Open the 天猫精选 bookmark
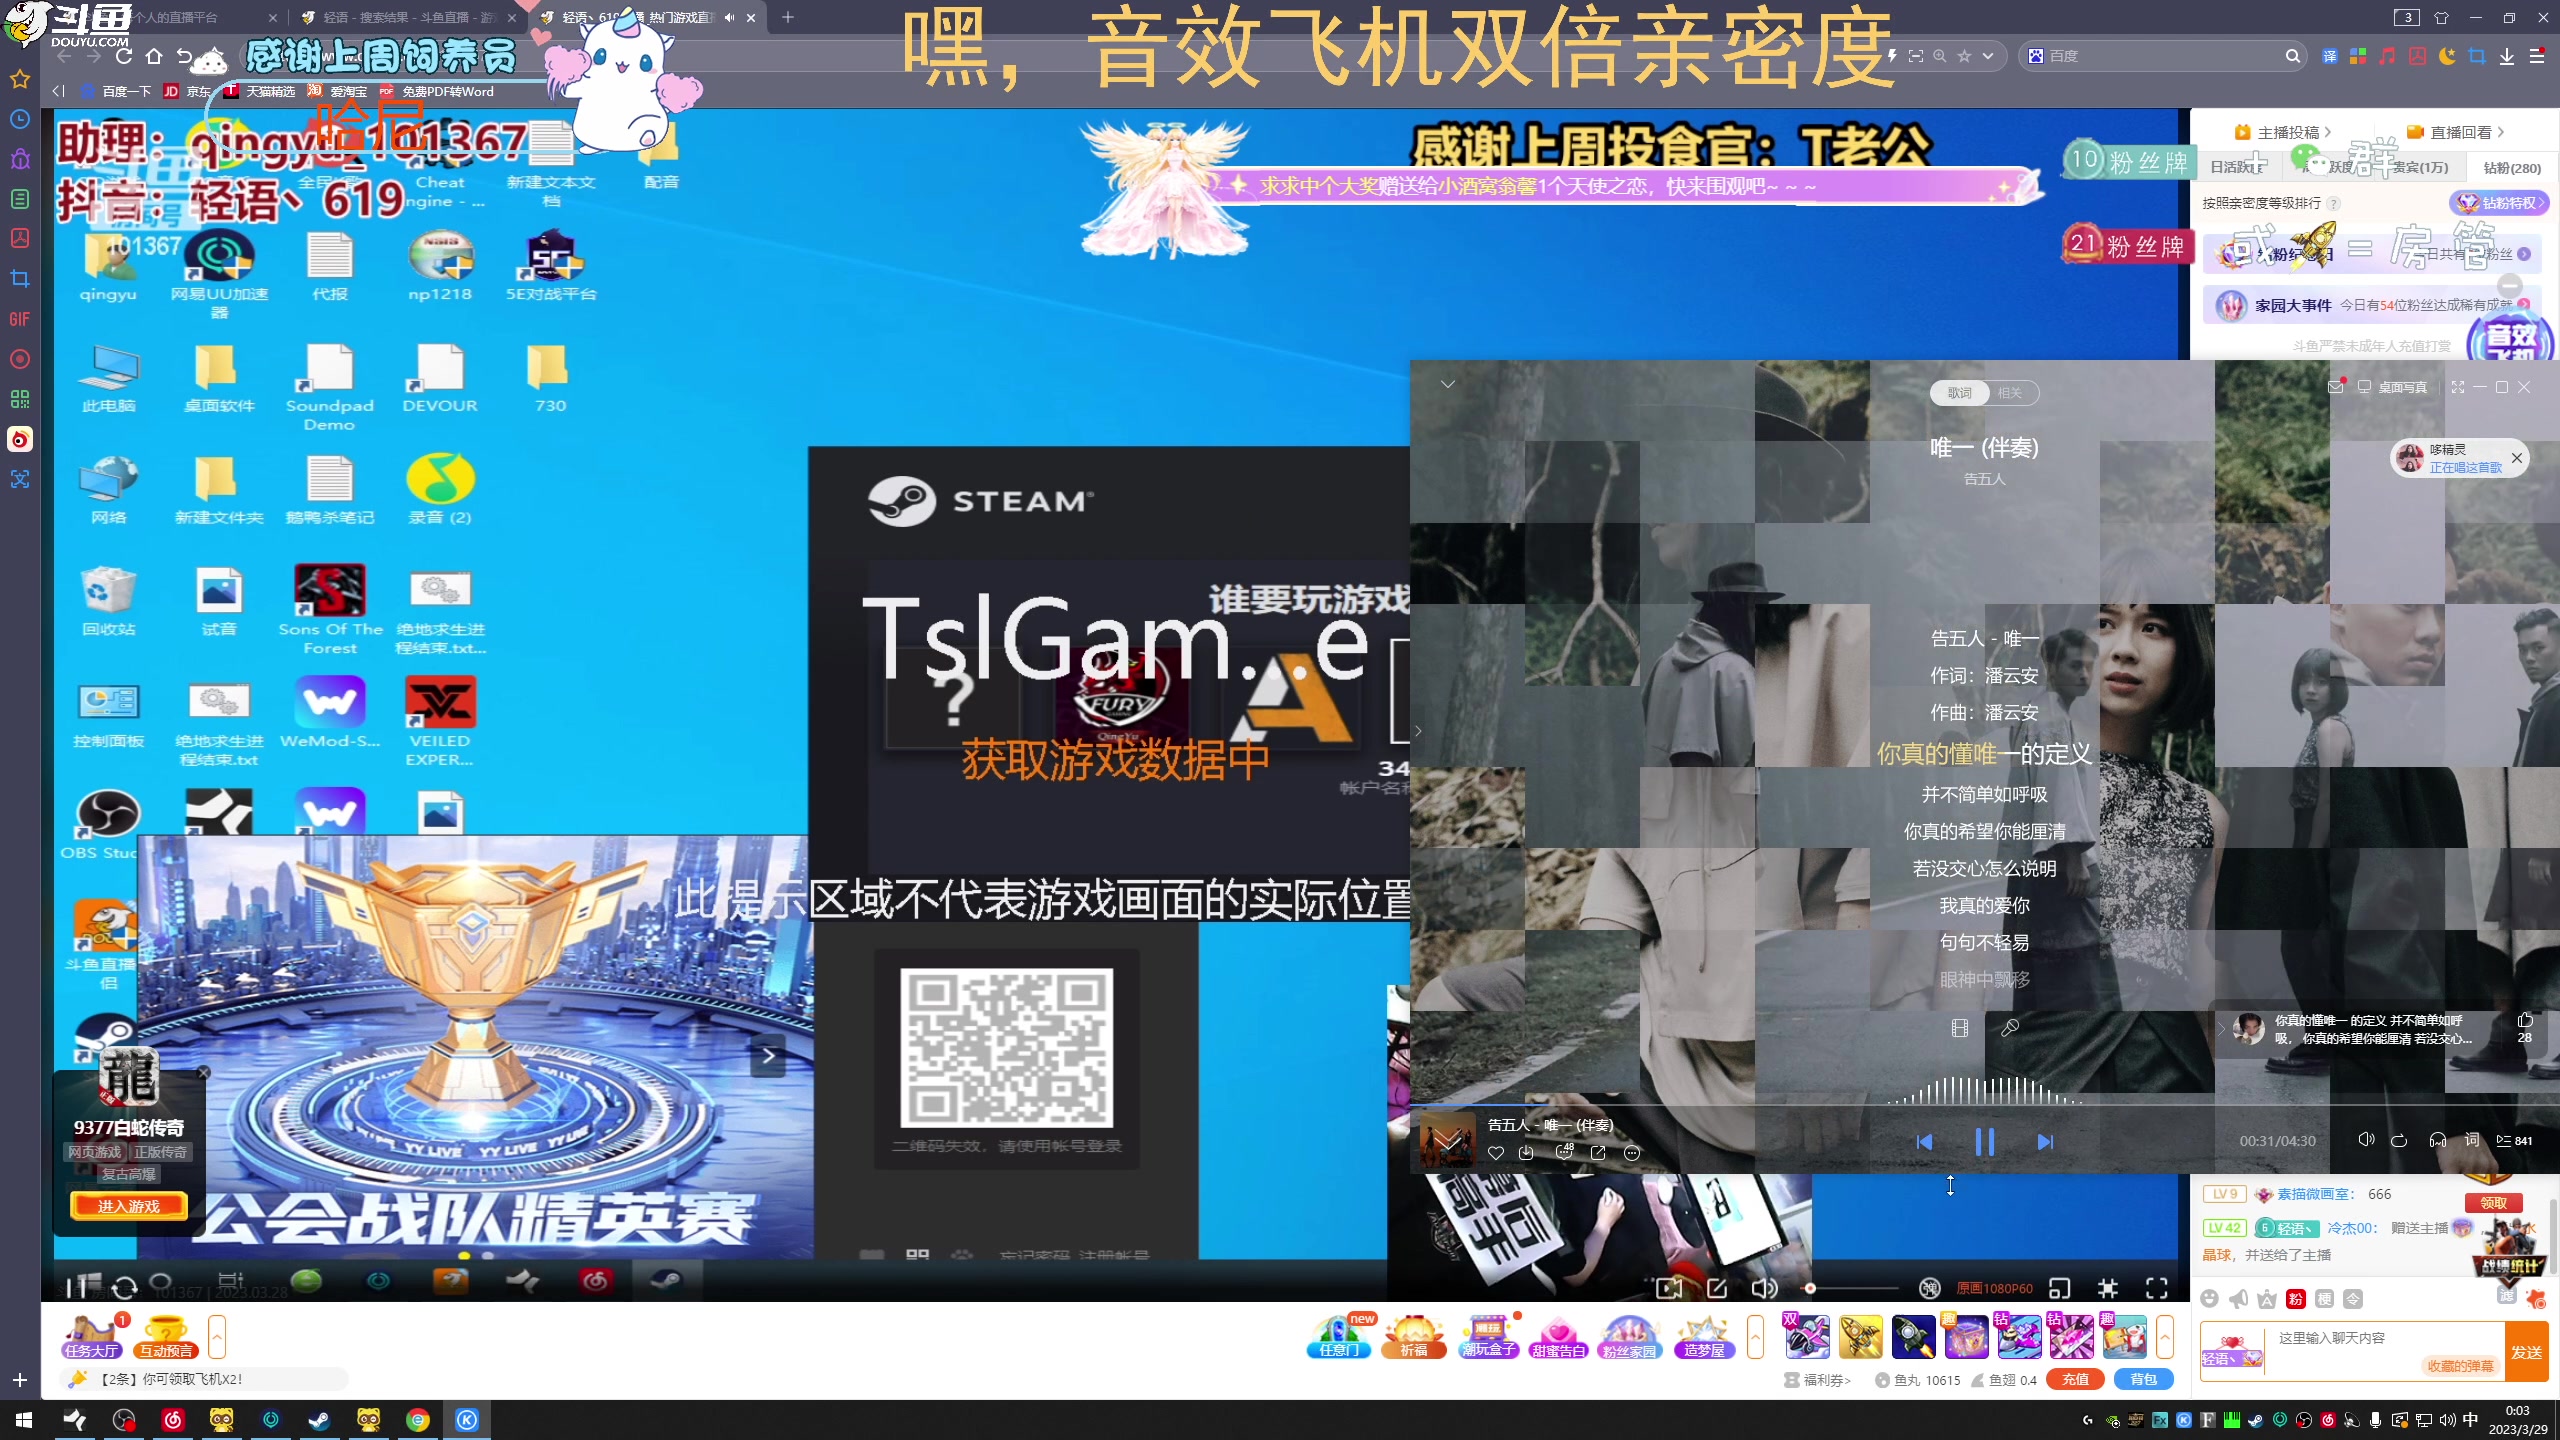 [x=260, y=91]
